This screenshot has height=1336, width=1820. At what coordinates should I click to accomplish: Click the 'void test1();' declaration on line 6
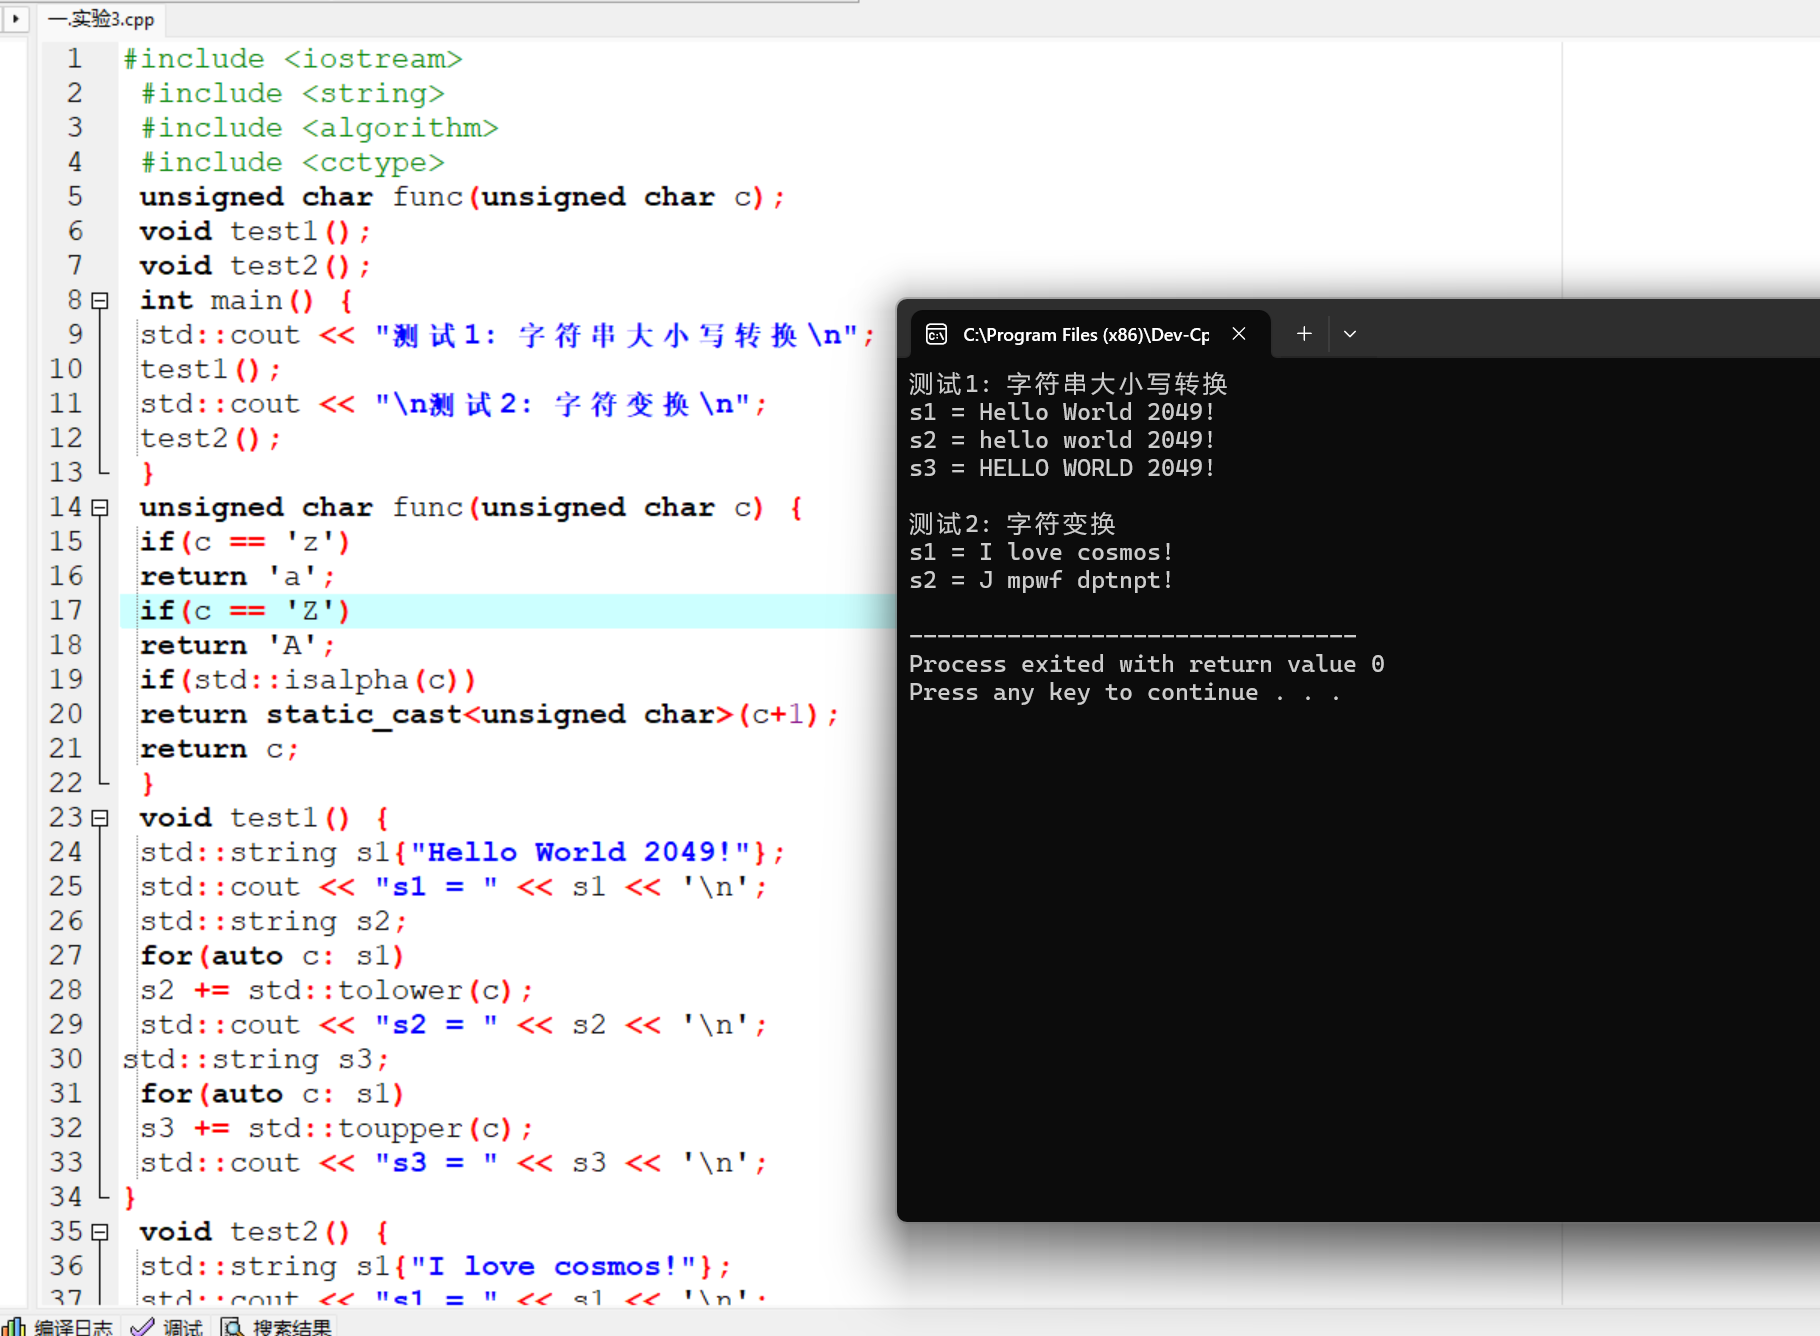click(255, 232)
